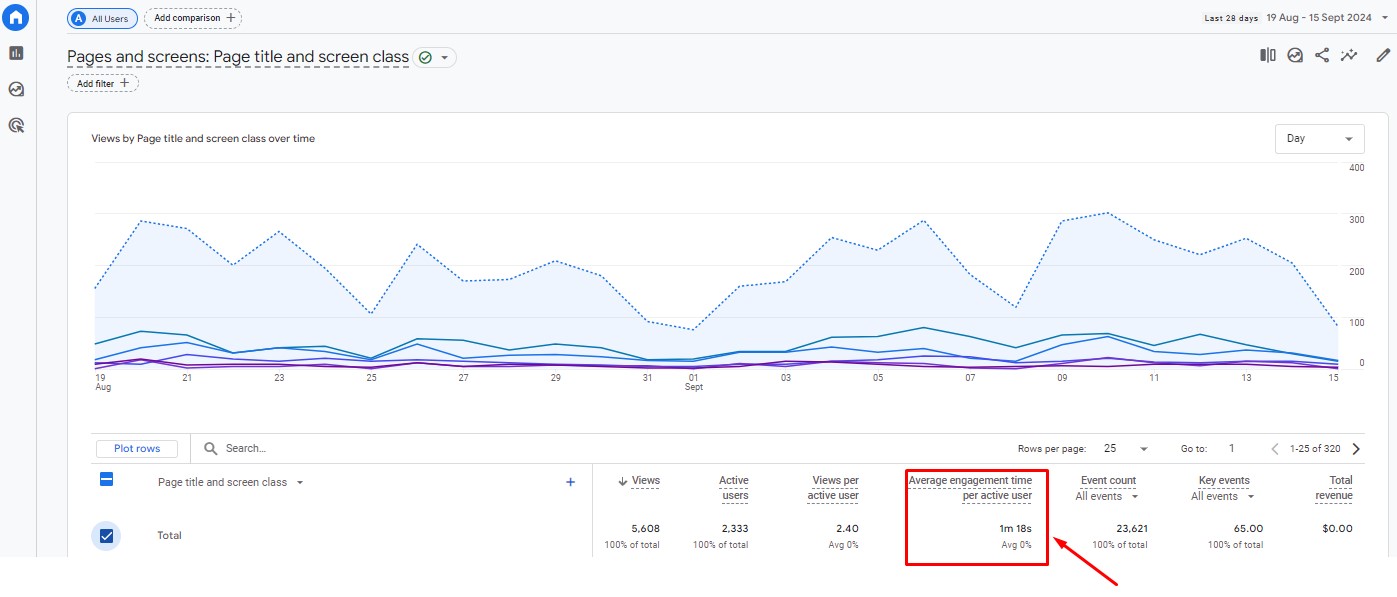Click the Plot rows button
This screenshot has width=1397, height=597.
coord(137,449)
